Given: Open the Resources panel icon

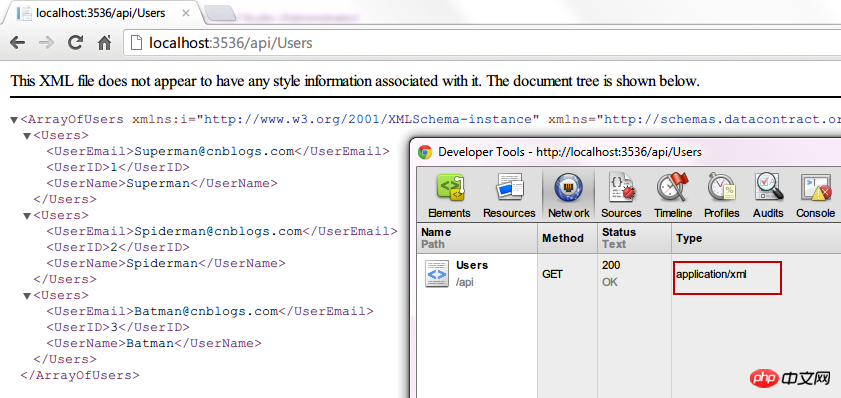Looking at the screenshot, I should [509, 196].
